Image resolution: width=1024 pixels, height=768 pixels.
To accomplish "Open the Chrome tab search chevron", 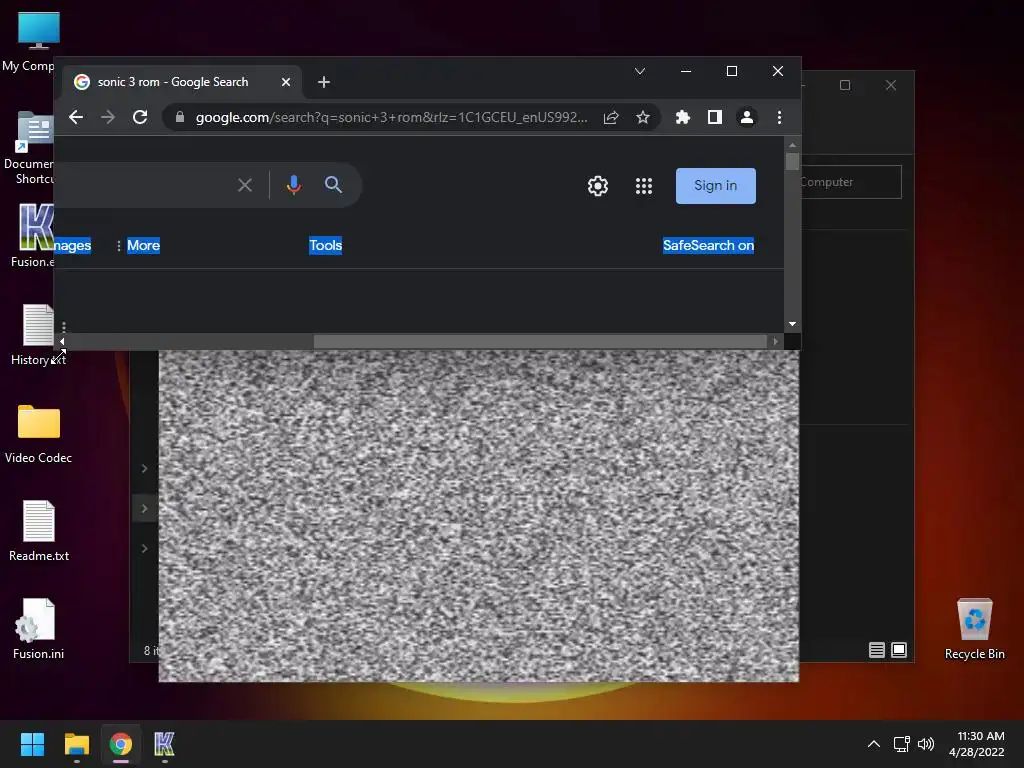I will [640, 71].
